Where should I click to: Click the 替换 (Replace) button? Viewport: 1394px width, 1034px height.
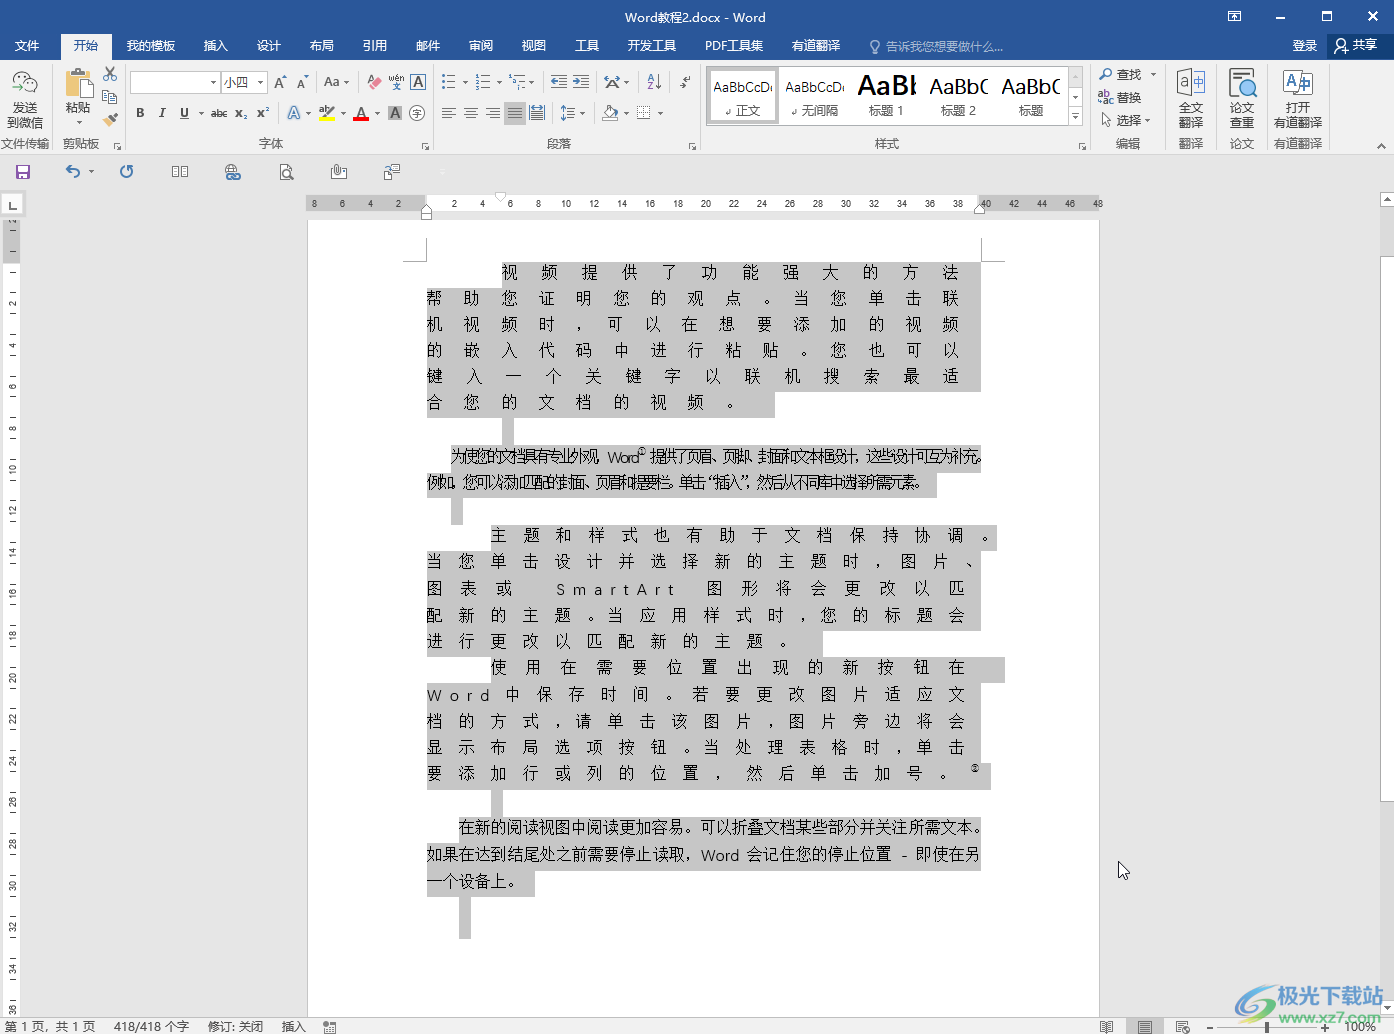[1120, 98]
